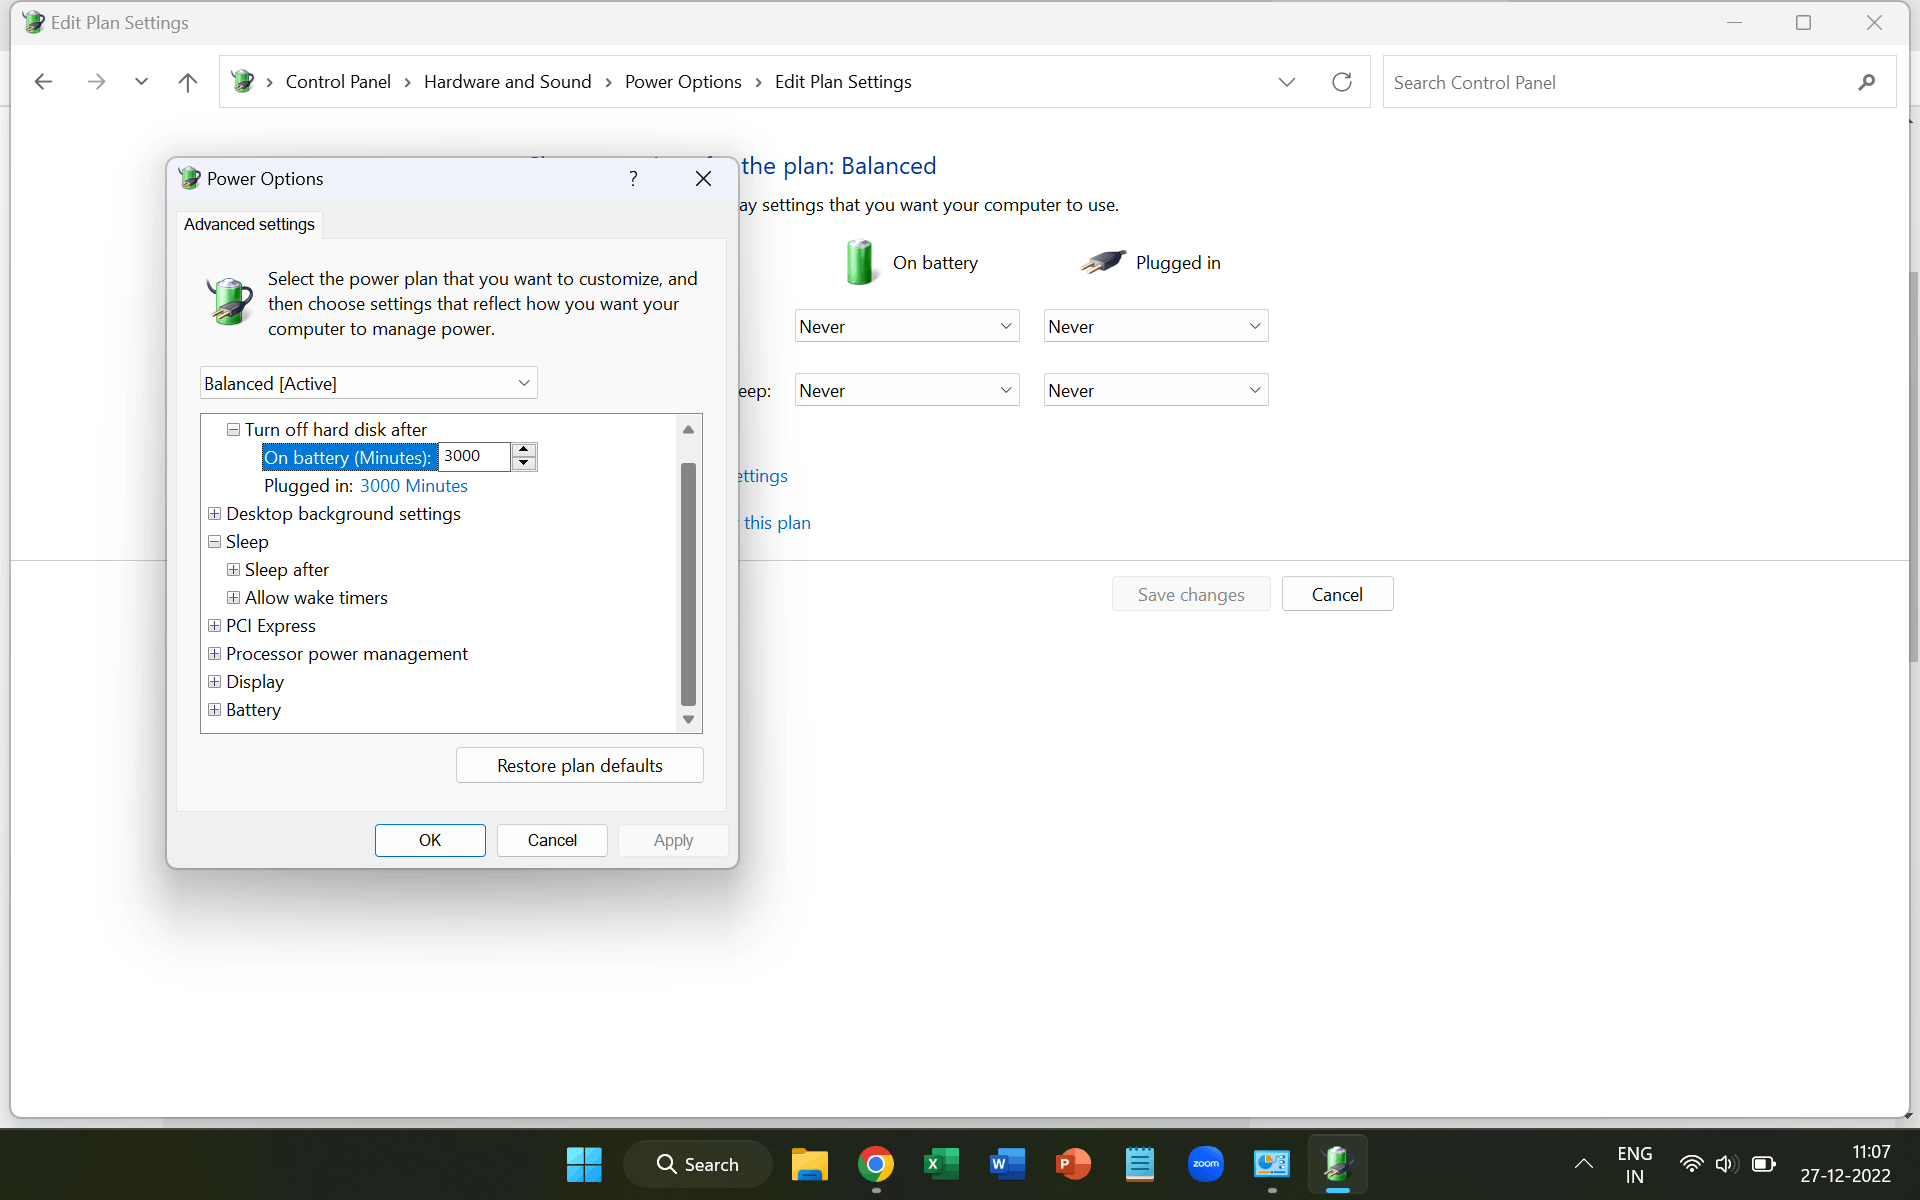Open Google Chrome from taskbar
The image size is (1920, 1200).
coord(875,1164)
